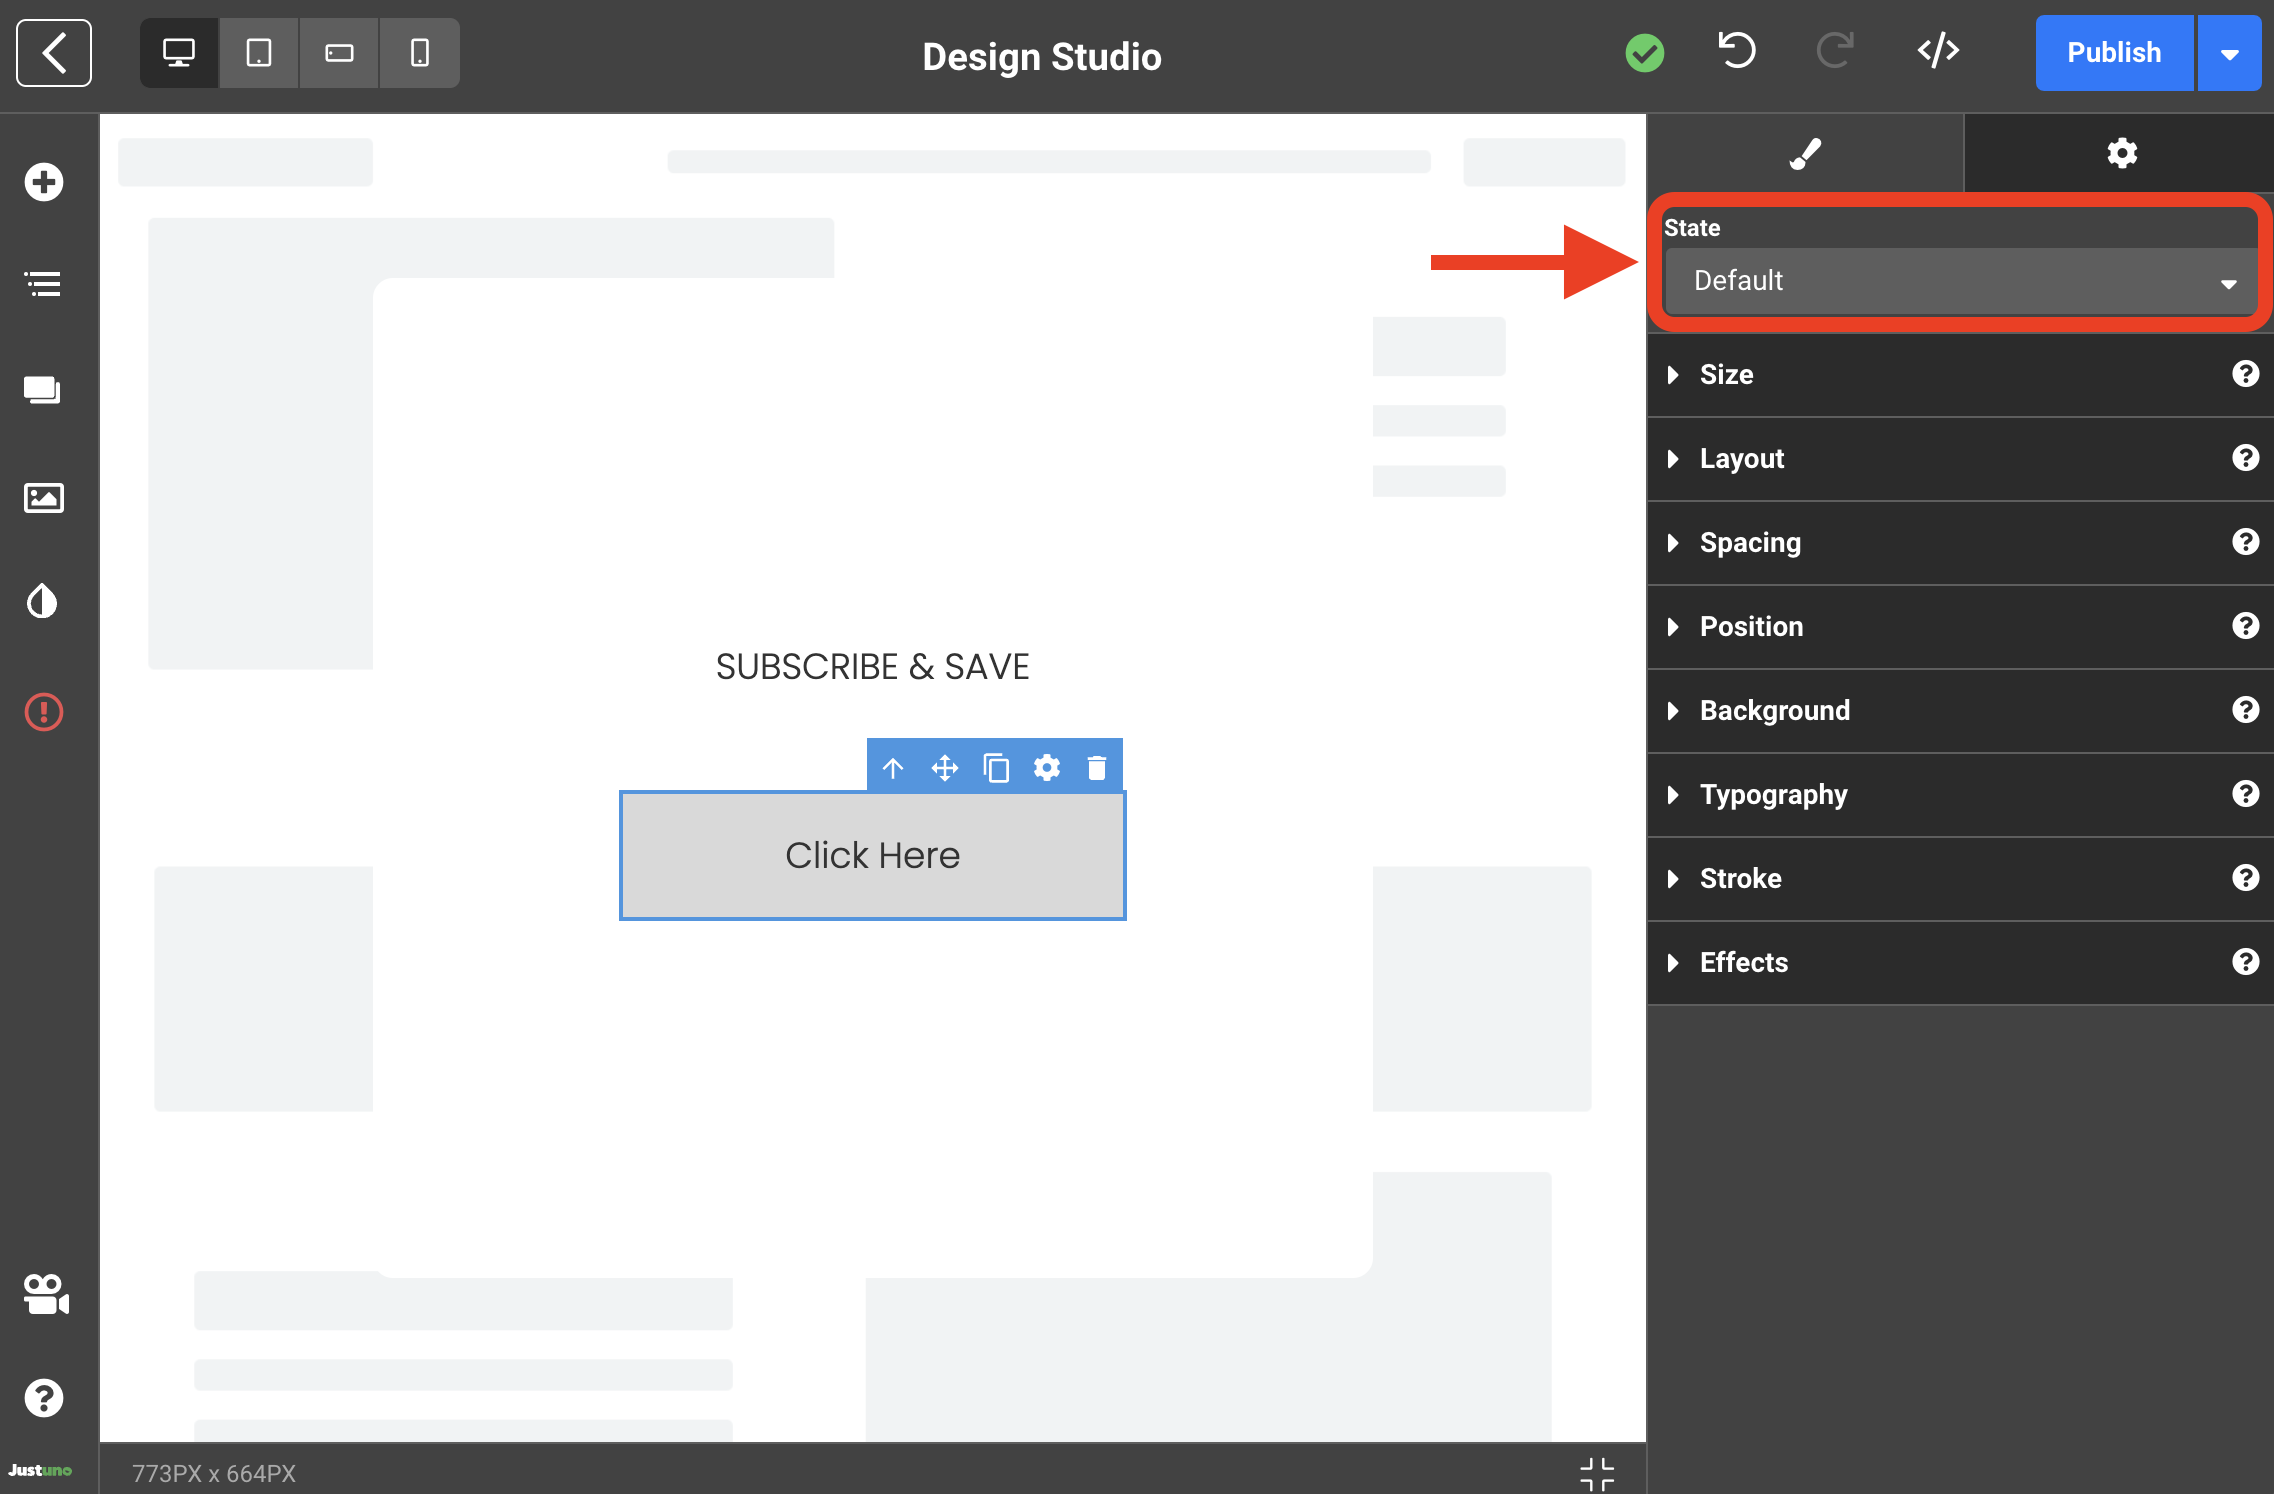Click the Publish button
The width and height of the screenshot is (2274, 1494).
coord(2113,54)
